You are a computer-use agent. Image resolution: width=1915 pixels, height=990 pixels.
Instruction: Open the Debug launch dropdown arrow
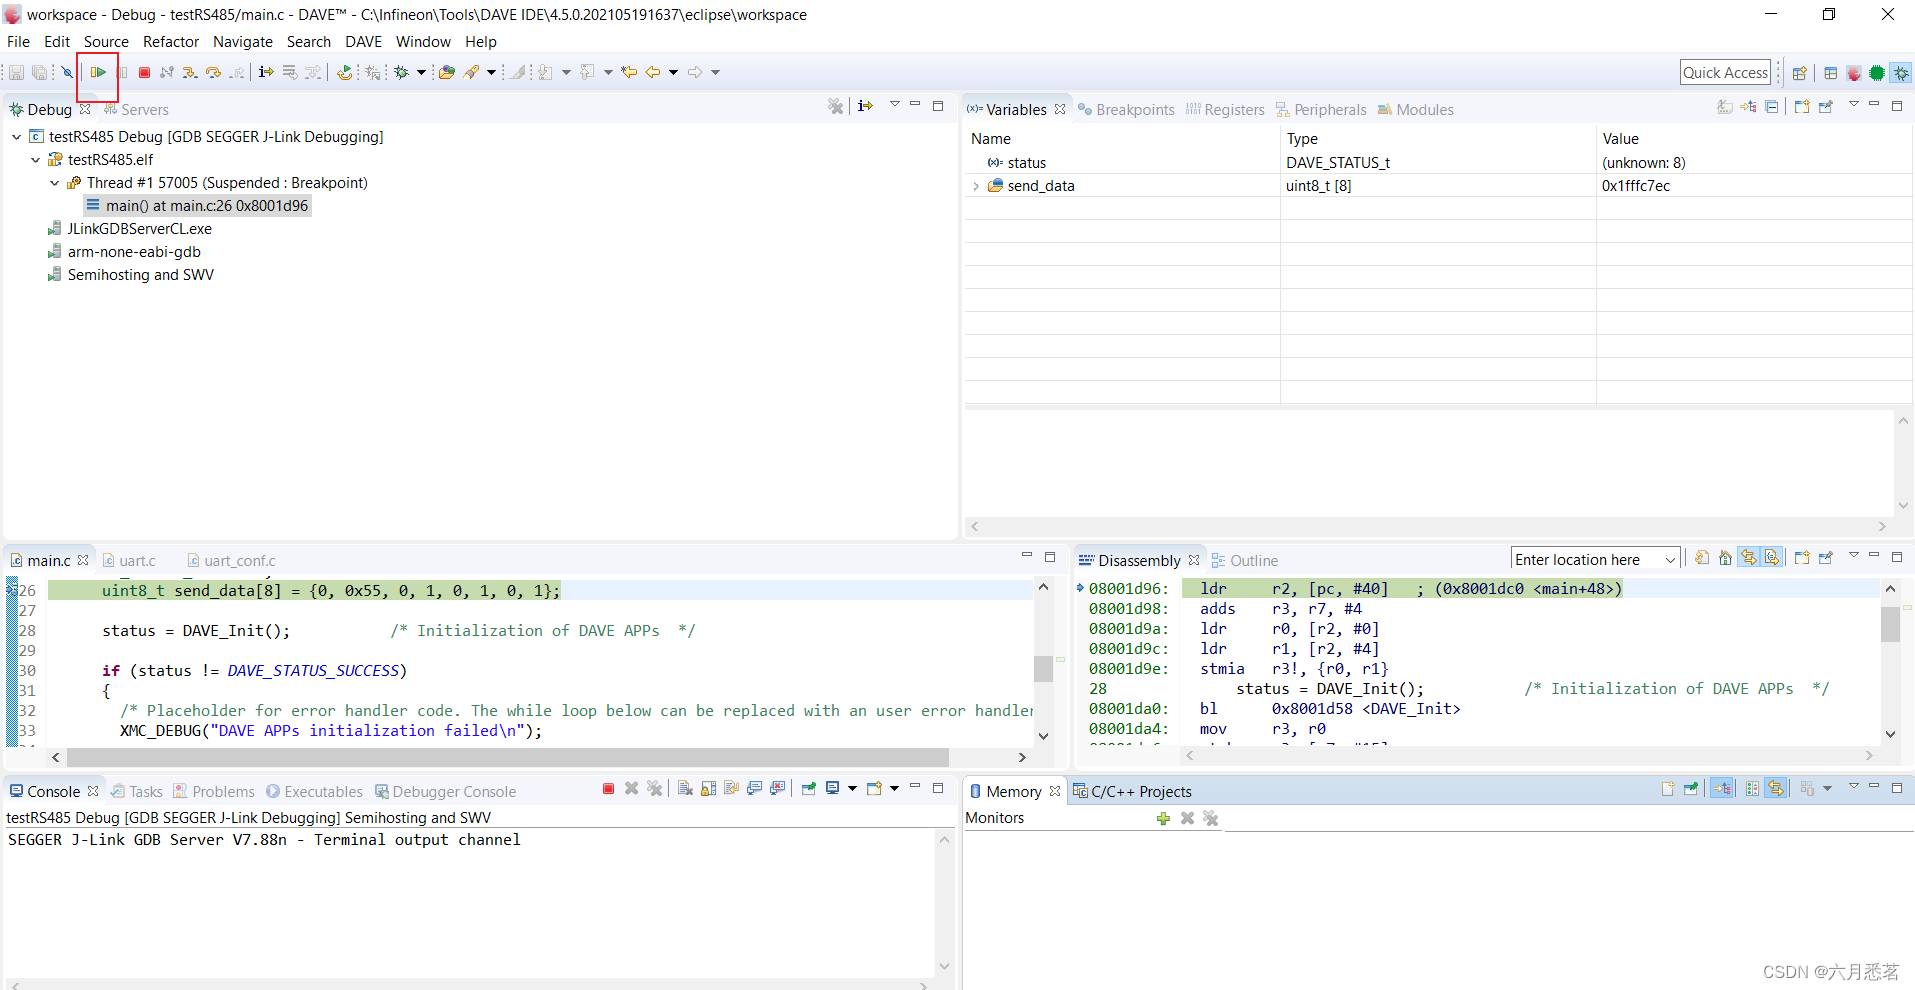click(421, 72)
